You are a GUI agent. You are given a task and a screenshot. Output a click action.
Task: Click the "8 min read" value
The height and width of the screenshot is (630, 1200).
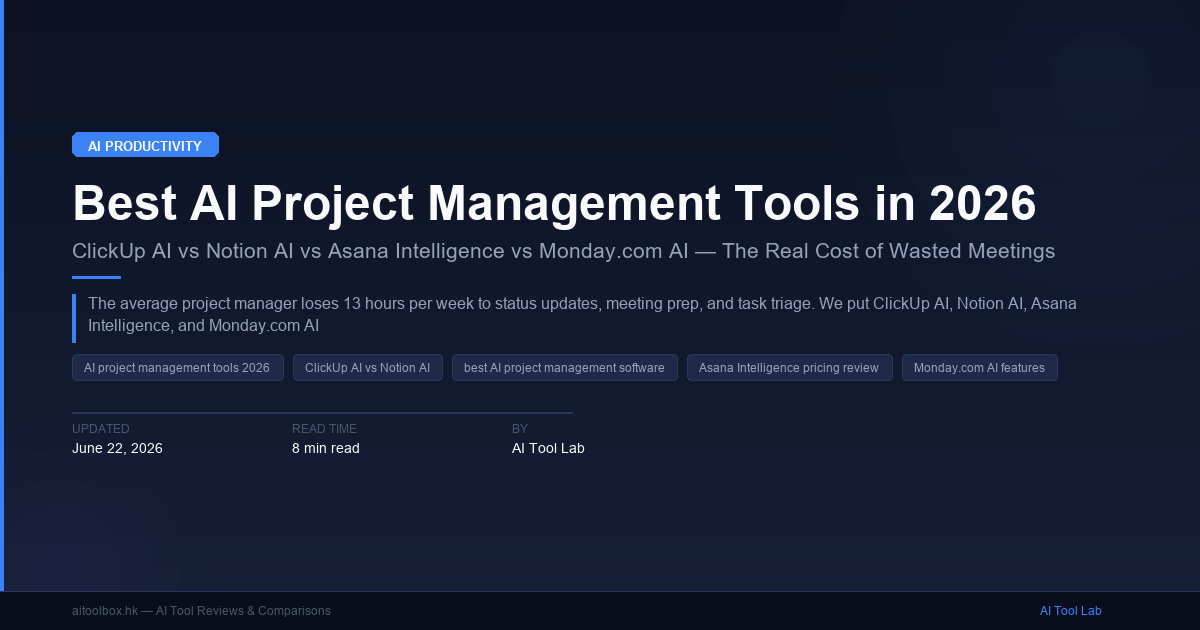[x=326, y=448]
